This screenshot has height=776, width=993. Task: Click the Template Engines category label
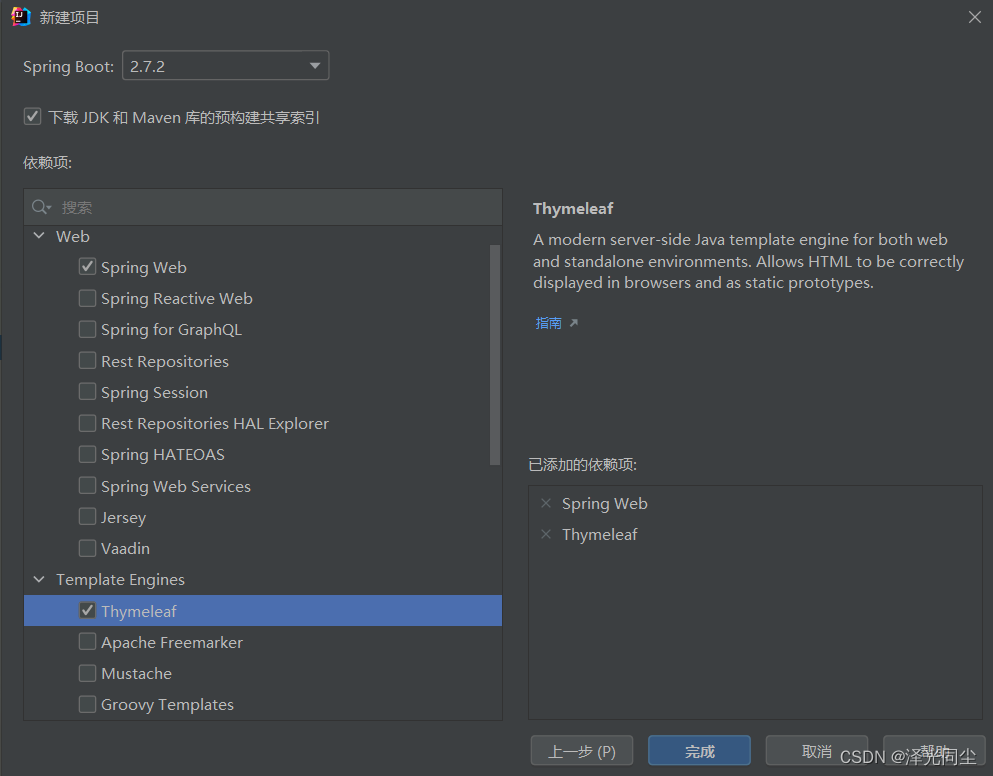(x=120, y=580)
